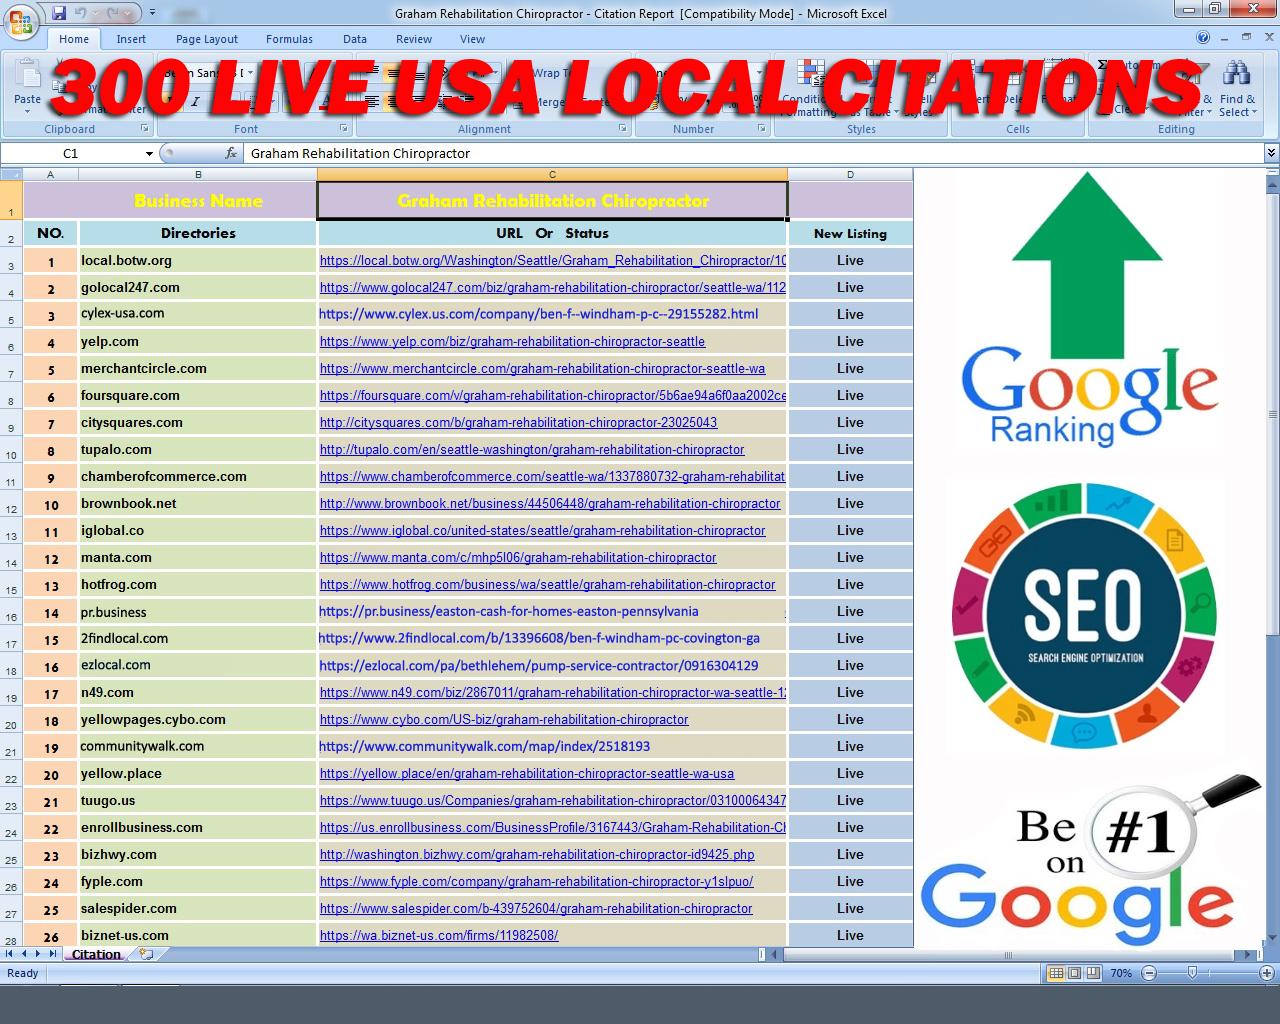Expand the Font dialog launcher
The width and height of the screenshot is (1280, 1024).
point(344,129)
